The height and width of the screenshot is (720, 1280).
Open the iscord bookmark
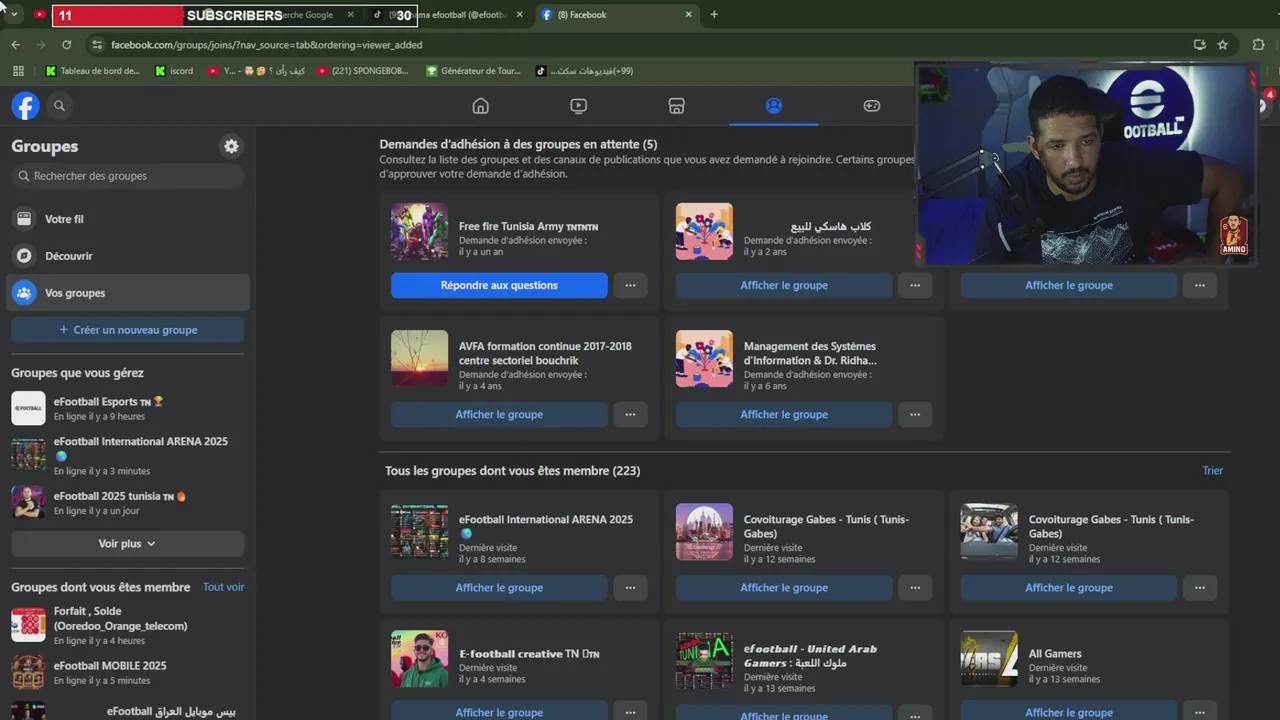click(174, 71)
